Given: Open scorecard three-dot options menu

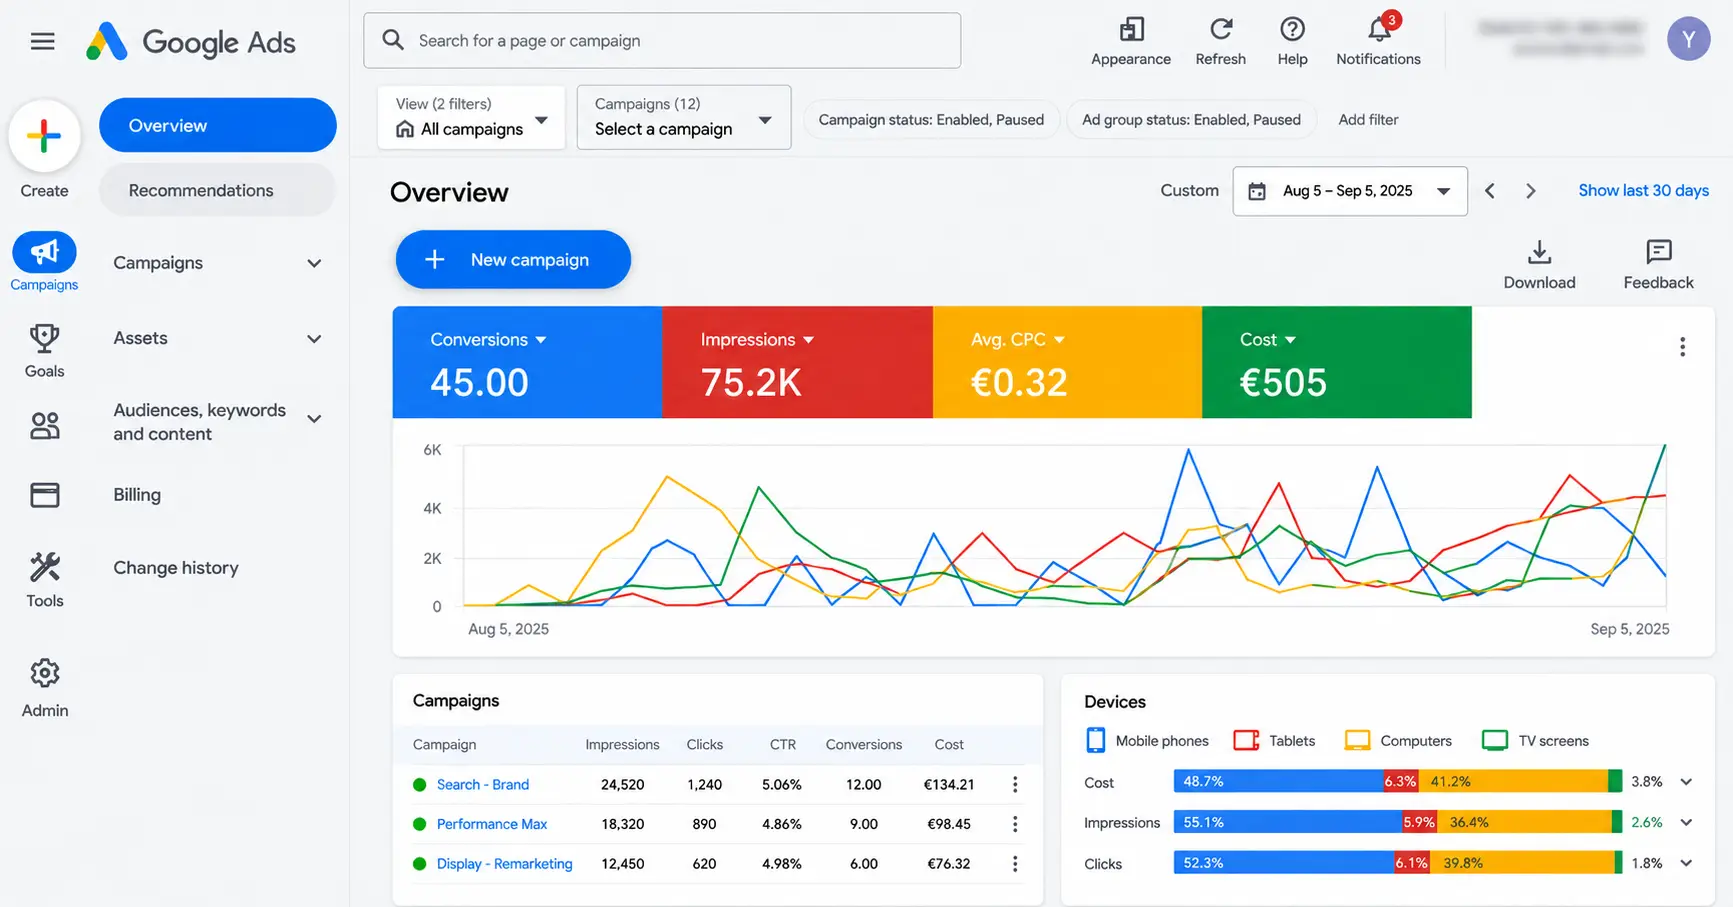Looking at the screenshot, I should (x=1682, y=347).
